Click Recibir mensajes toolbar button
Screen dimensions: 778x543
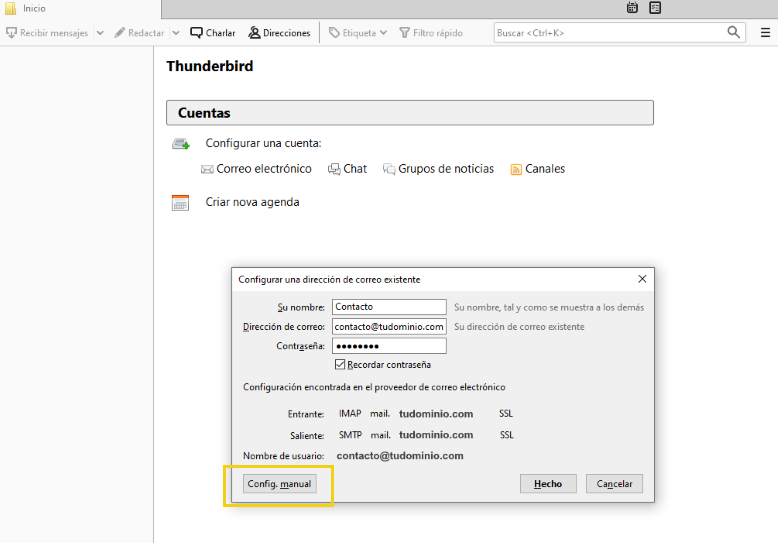(47, 33)
